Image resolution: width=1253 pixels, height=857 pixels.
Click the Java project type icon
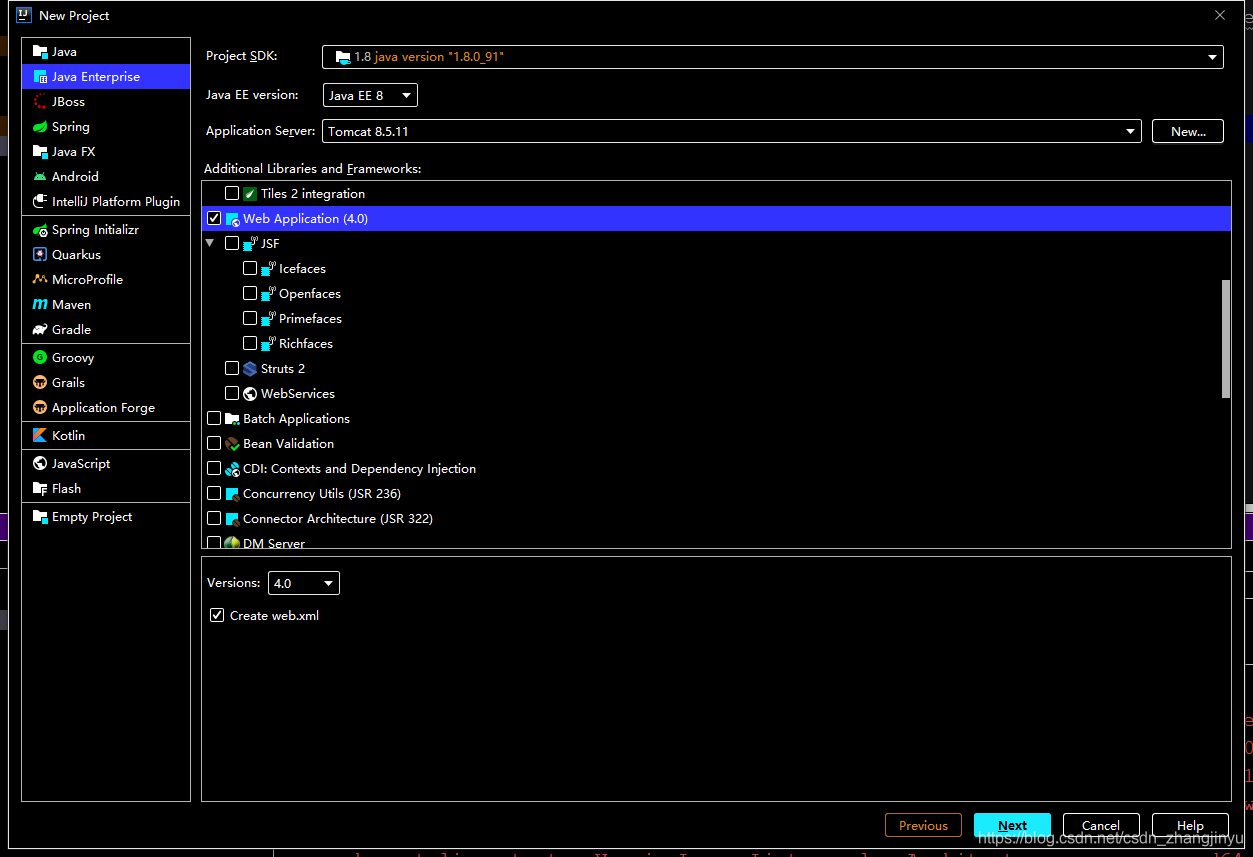(40, 52)
